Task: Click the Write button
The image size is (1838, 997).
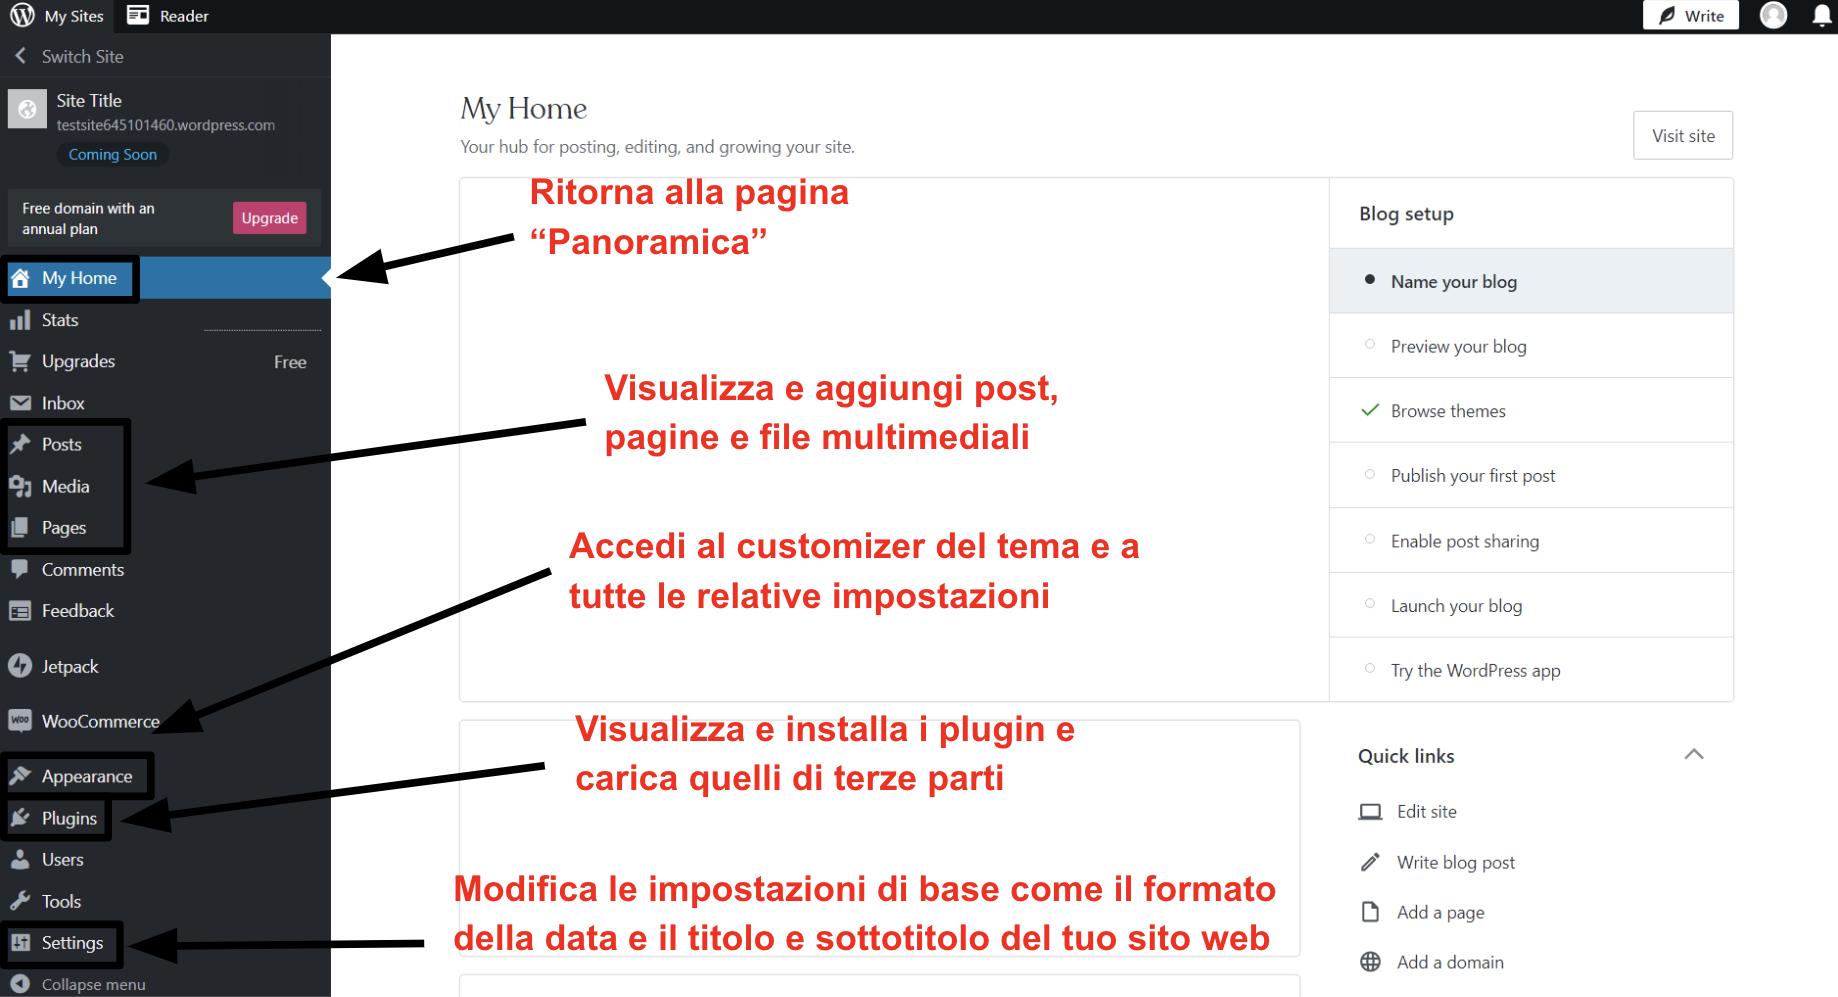Action: [1691, 16]
